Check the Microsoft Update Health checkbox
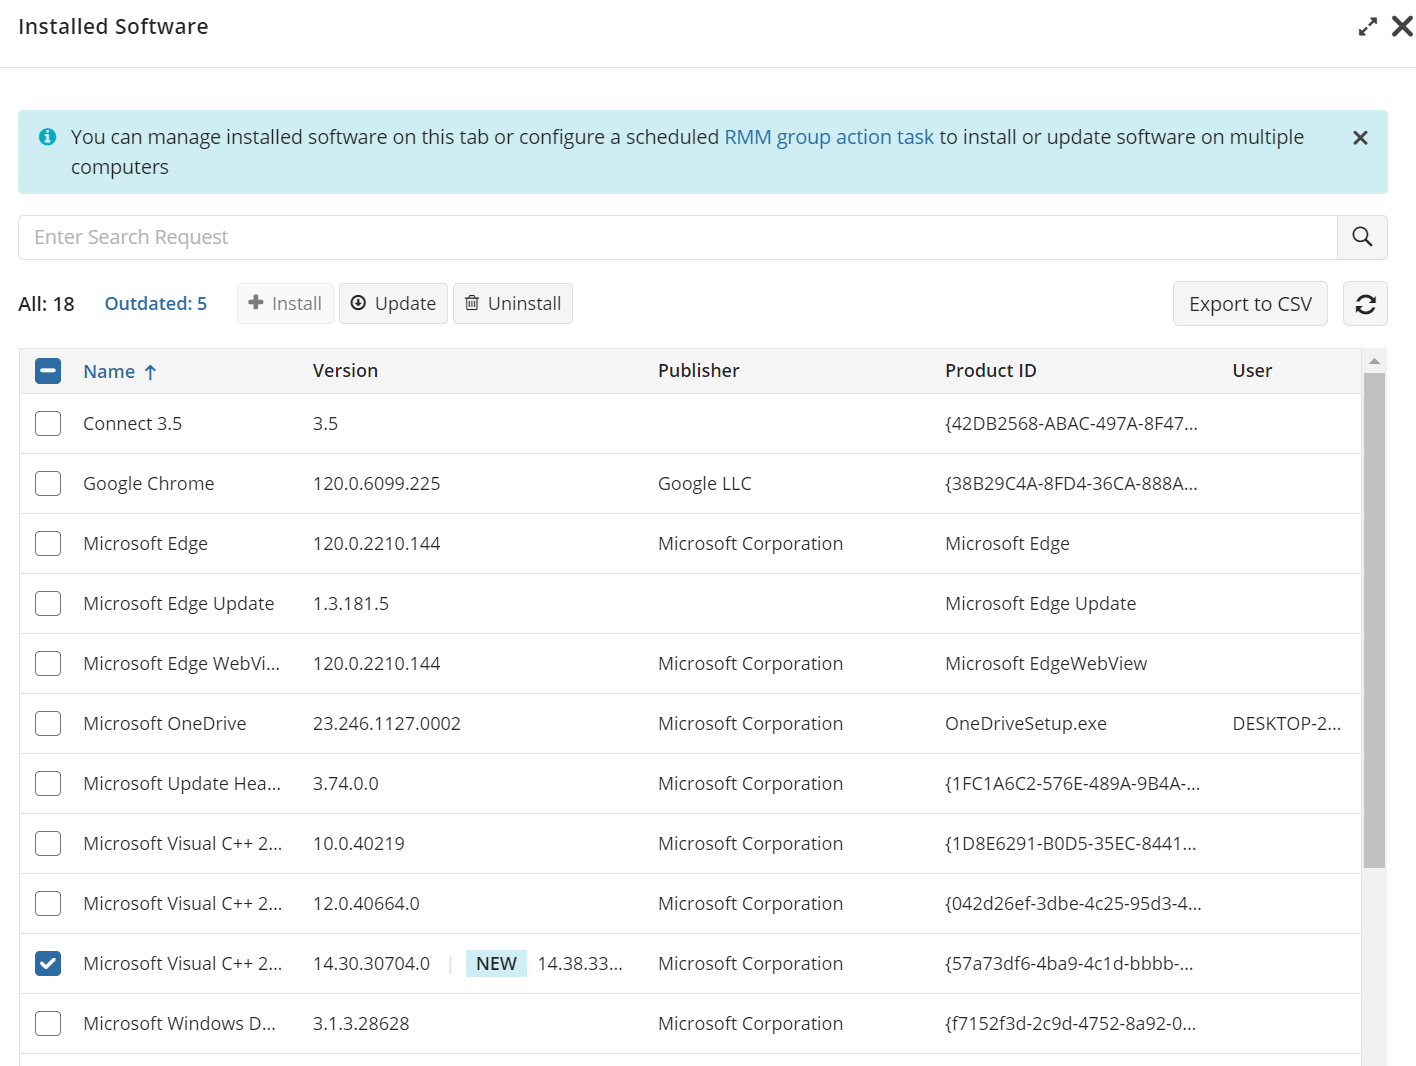This screenshot has height=1066, width=1416. click(x=48, y=783)
